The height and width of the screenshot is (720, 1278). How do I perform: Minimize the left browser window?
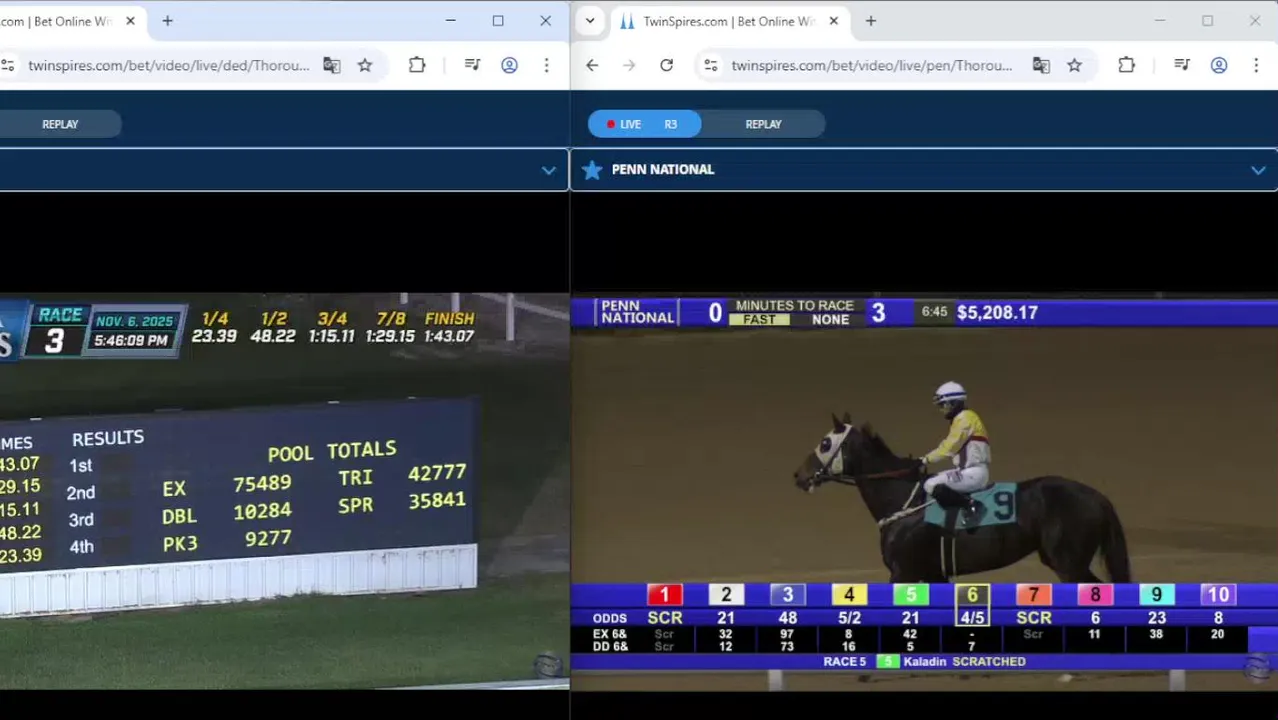click(x=450, y=21)
